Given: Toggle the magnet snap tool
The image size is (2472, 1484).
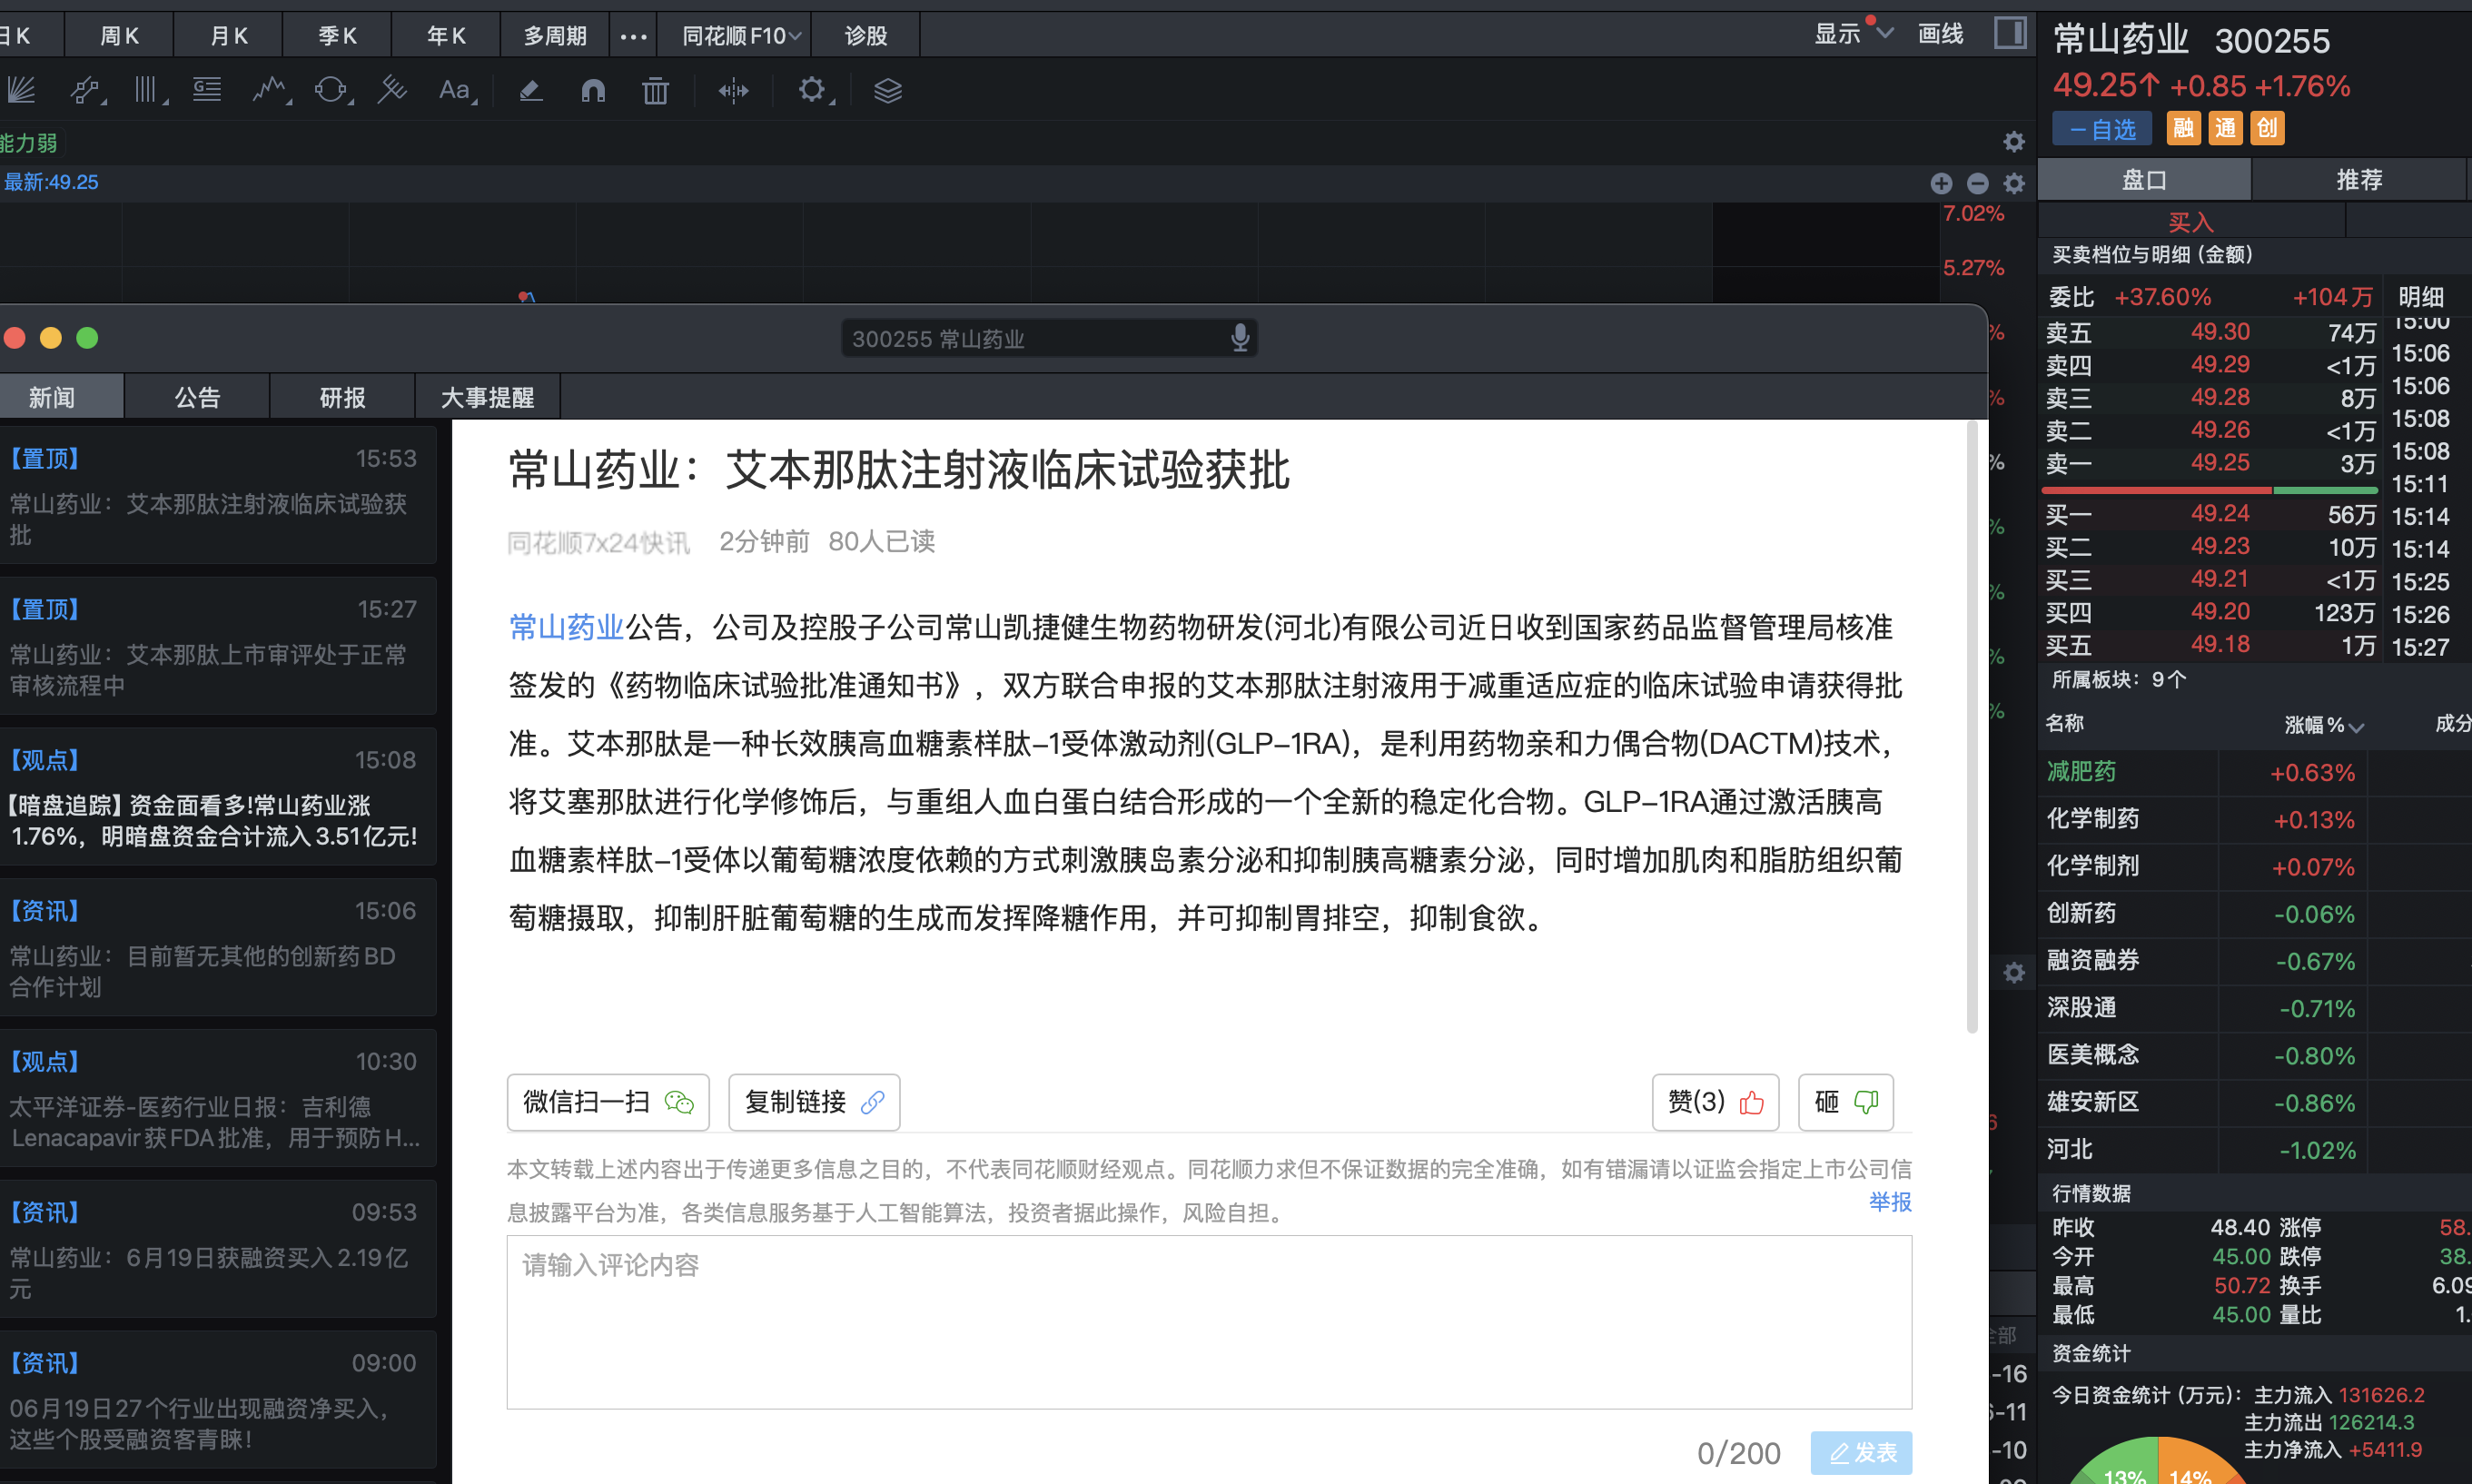Looking at the screenshot, I should point(594,91).
